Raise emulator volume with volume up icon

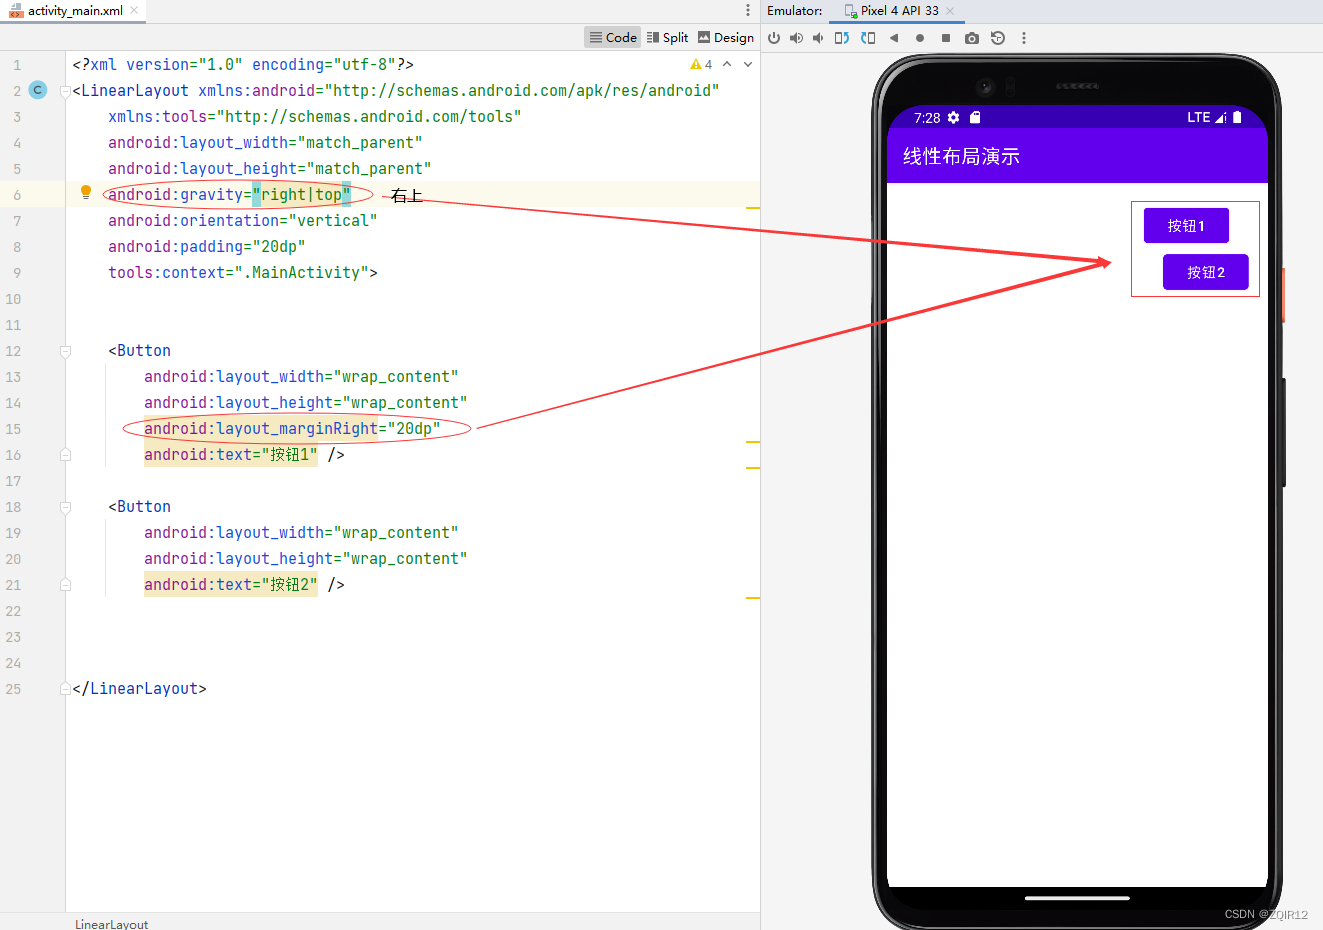tap(796, 38)
